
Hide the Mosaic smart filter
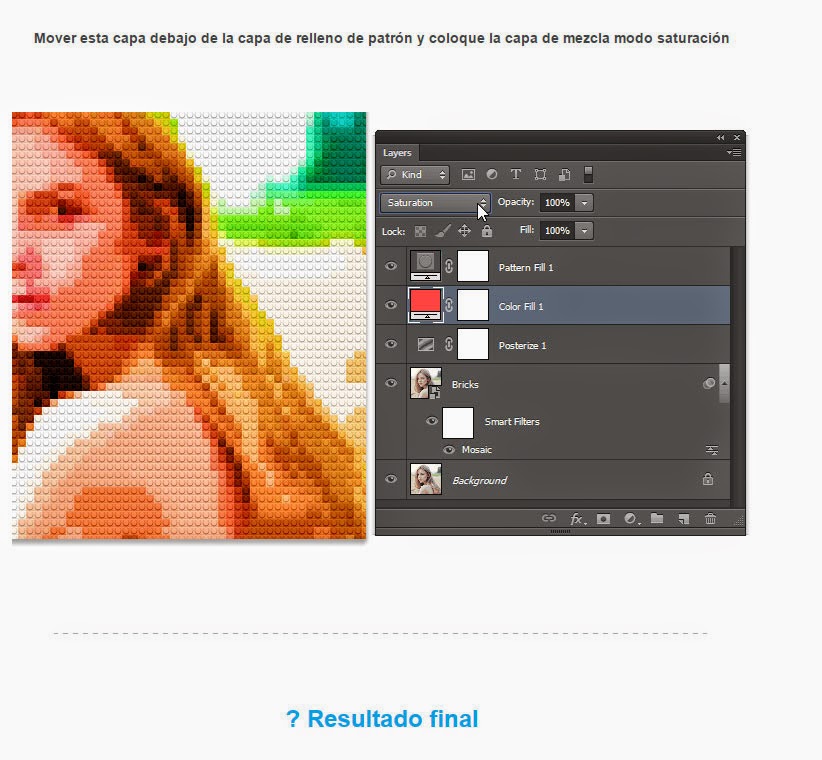[449, 450]
